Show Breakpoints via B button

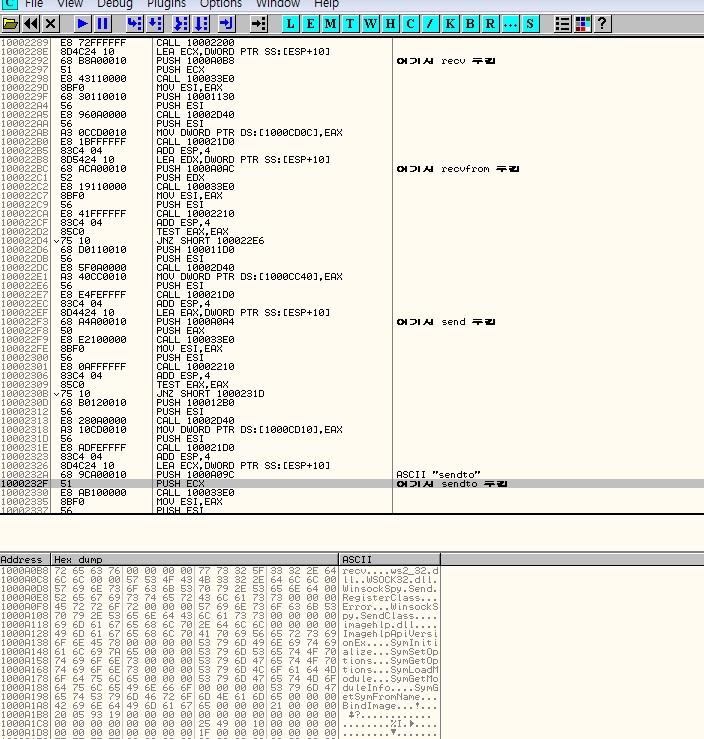(x=470, y=24)
